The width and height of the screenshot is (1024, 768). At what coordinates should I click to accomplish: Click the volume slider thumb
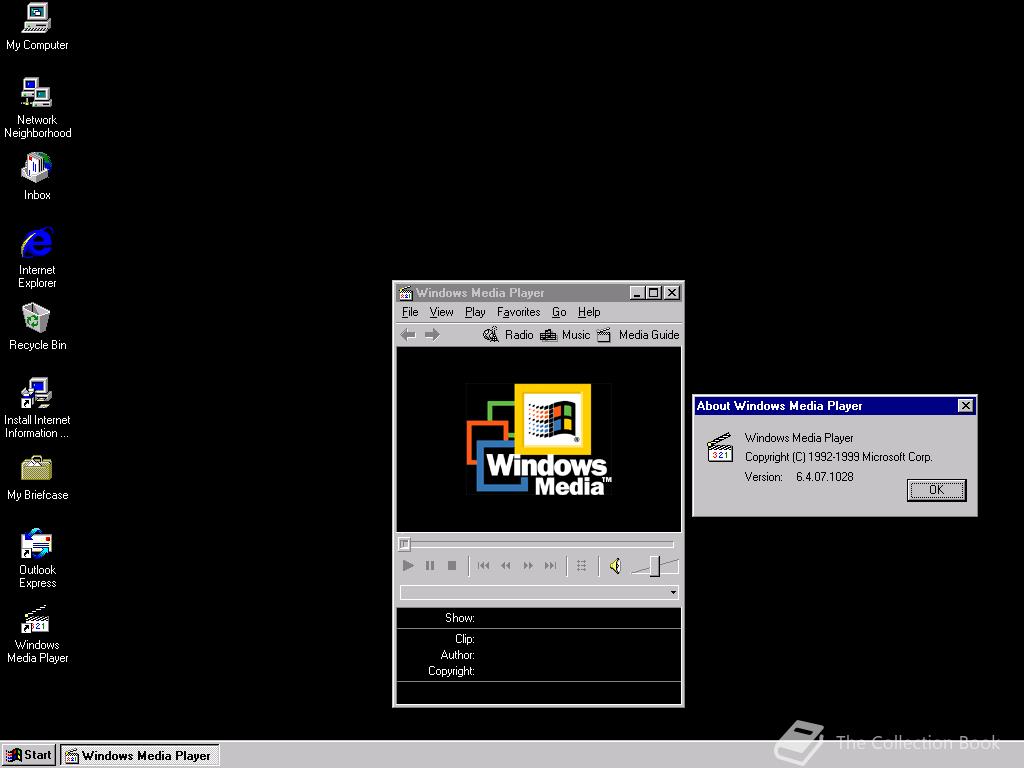tap(654, 566)
